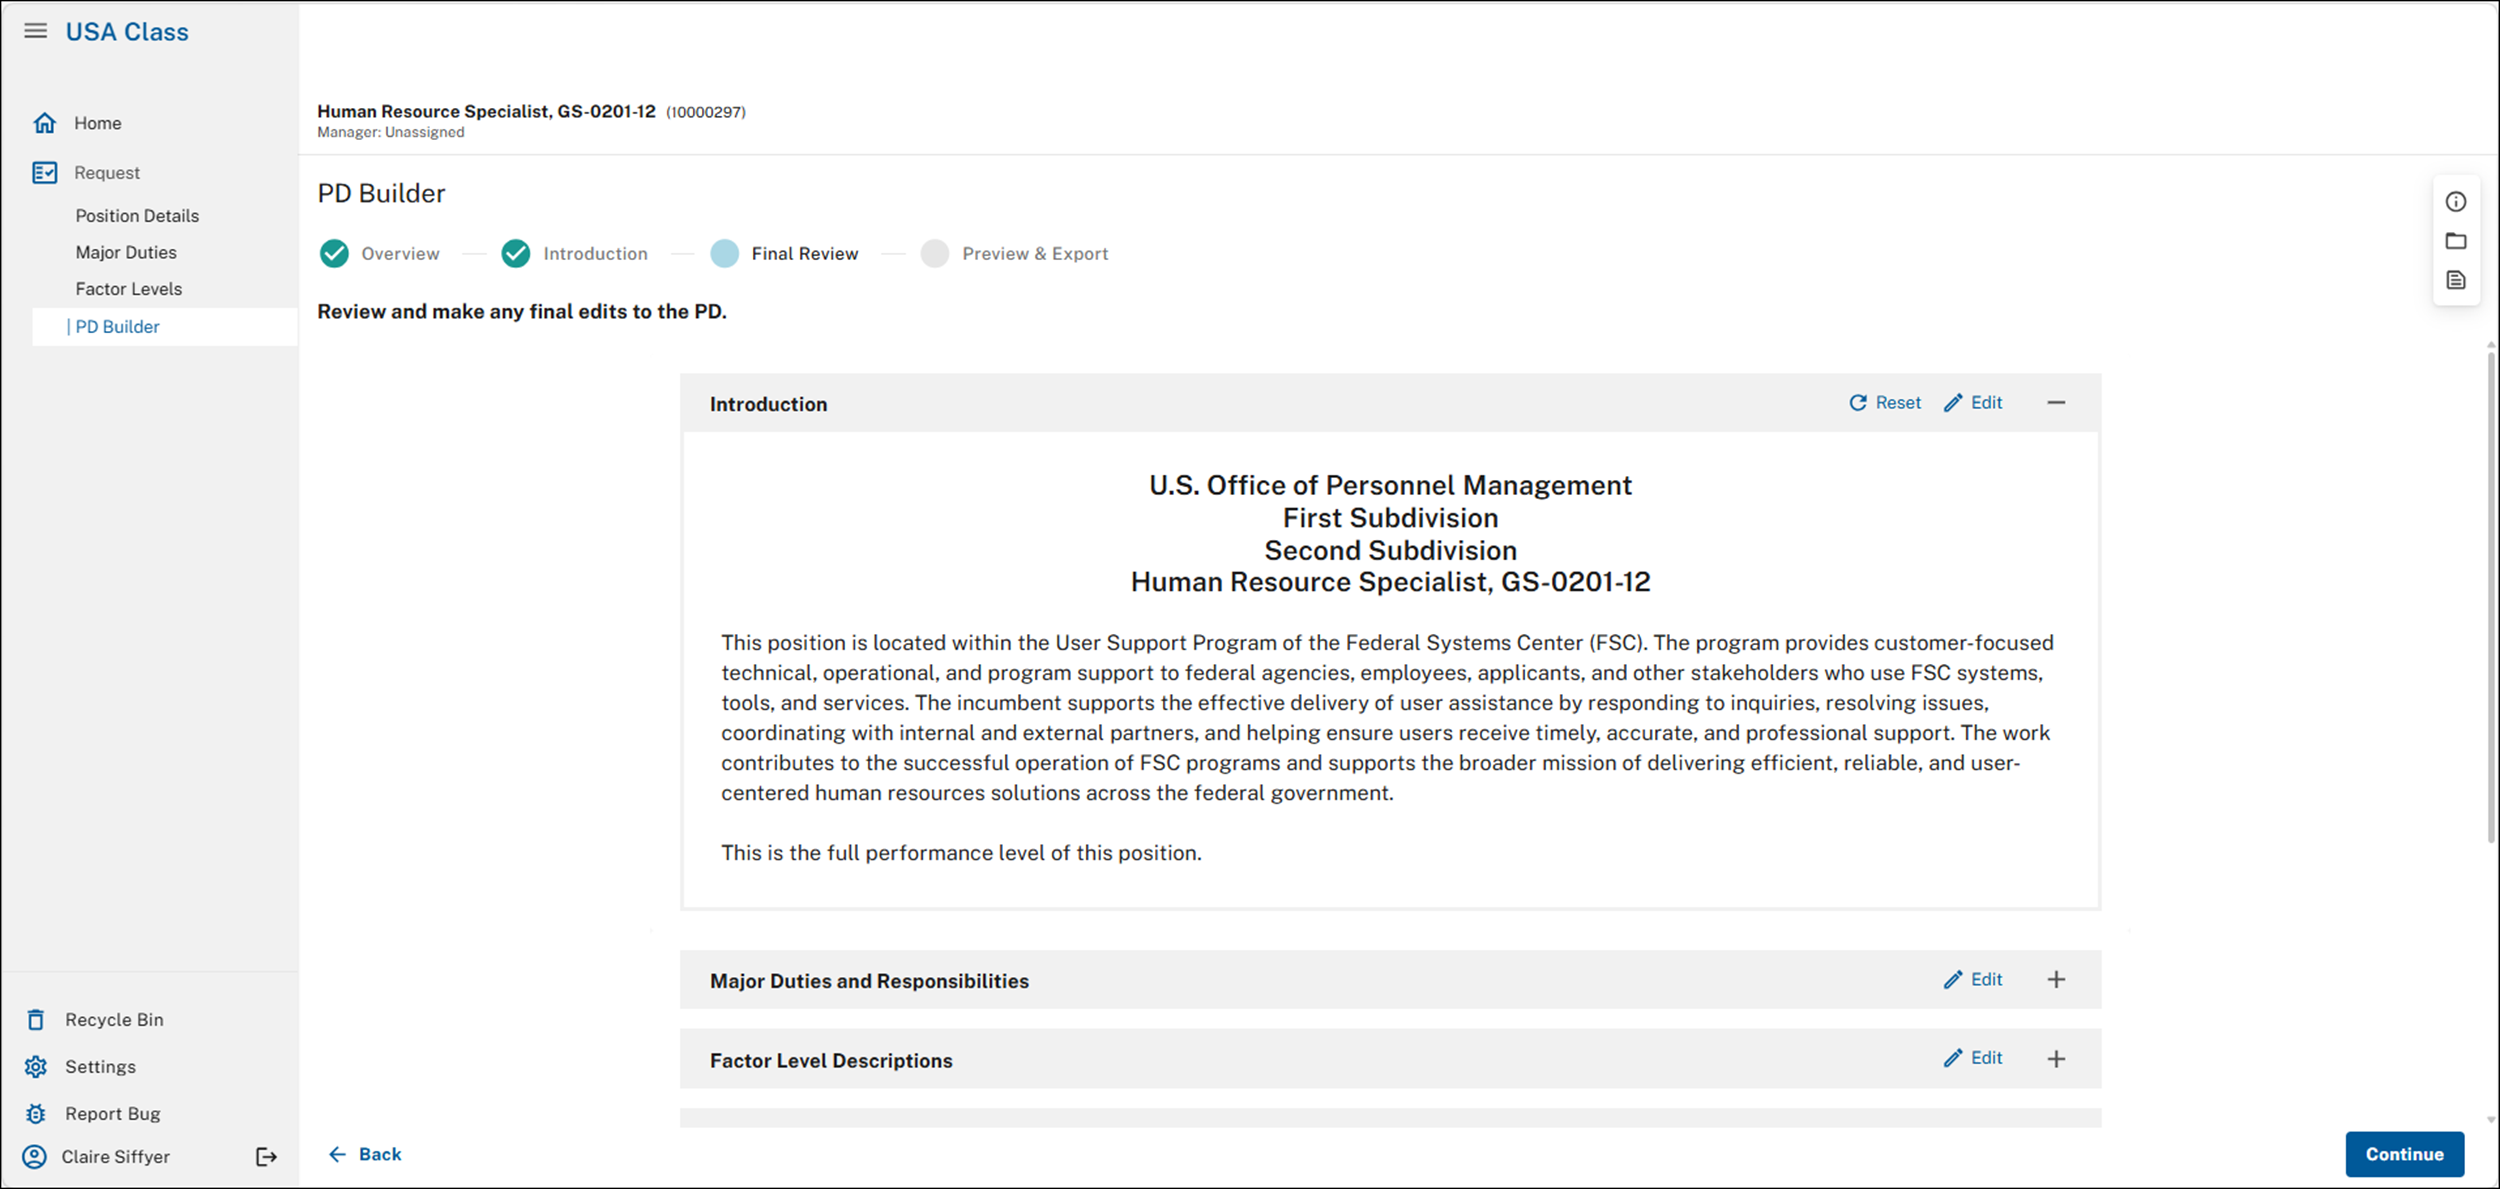Click the Second Subdivision heading line
This screenshot has height=1189, width=2500.
point(1390,551)
